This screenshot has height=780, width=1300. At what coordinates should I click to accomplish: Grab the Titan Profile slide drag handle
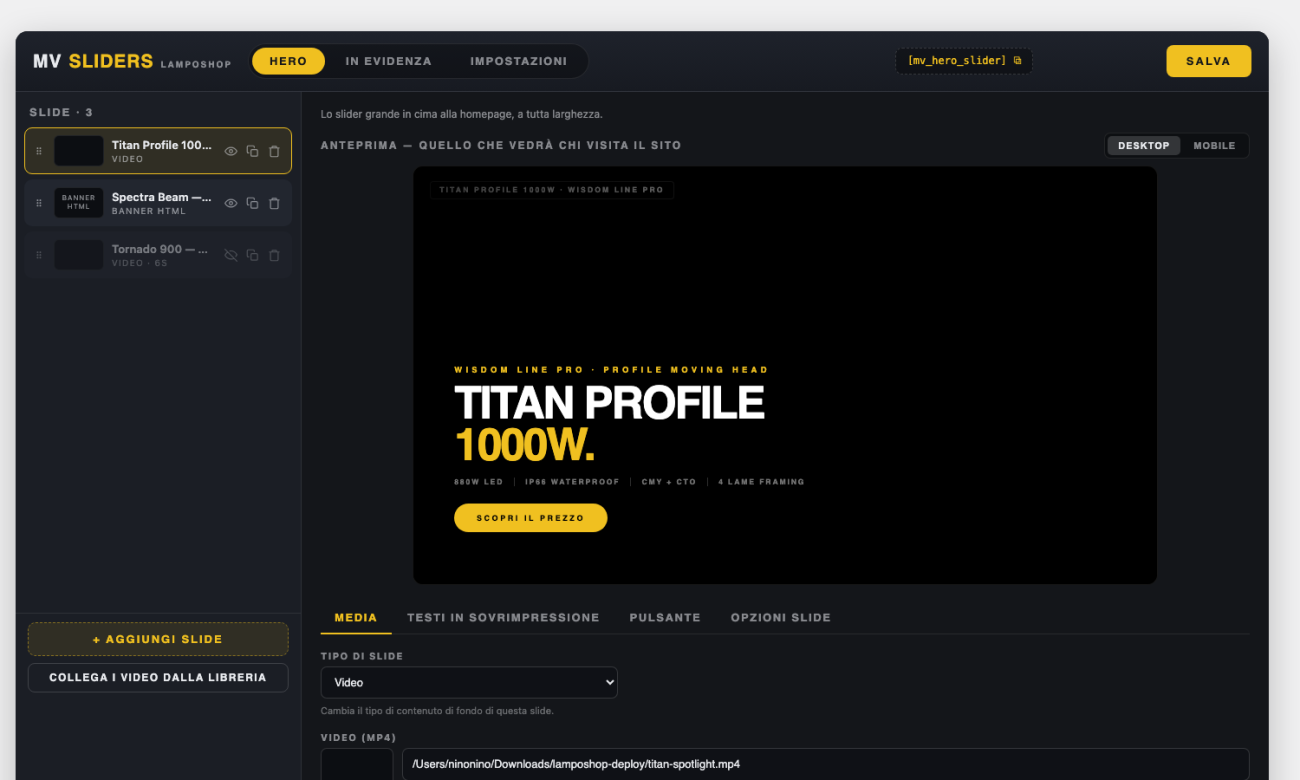click(x=39, y=151)
